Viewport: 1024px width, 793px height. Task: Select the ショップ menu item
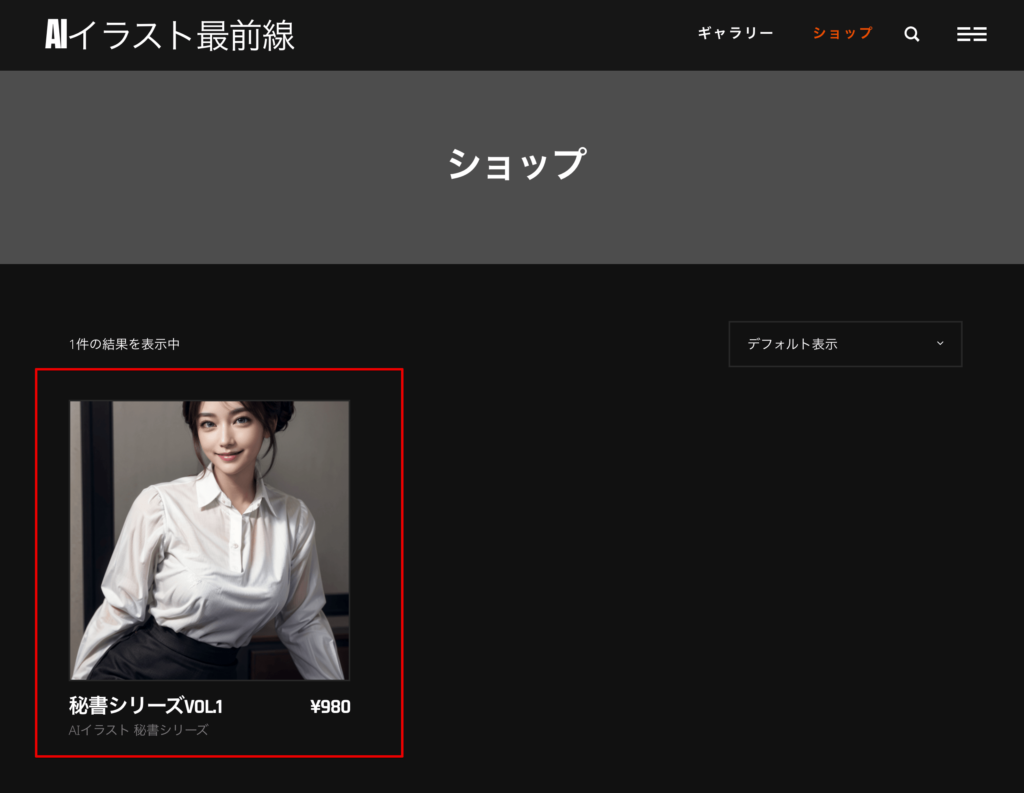point(842,33)
